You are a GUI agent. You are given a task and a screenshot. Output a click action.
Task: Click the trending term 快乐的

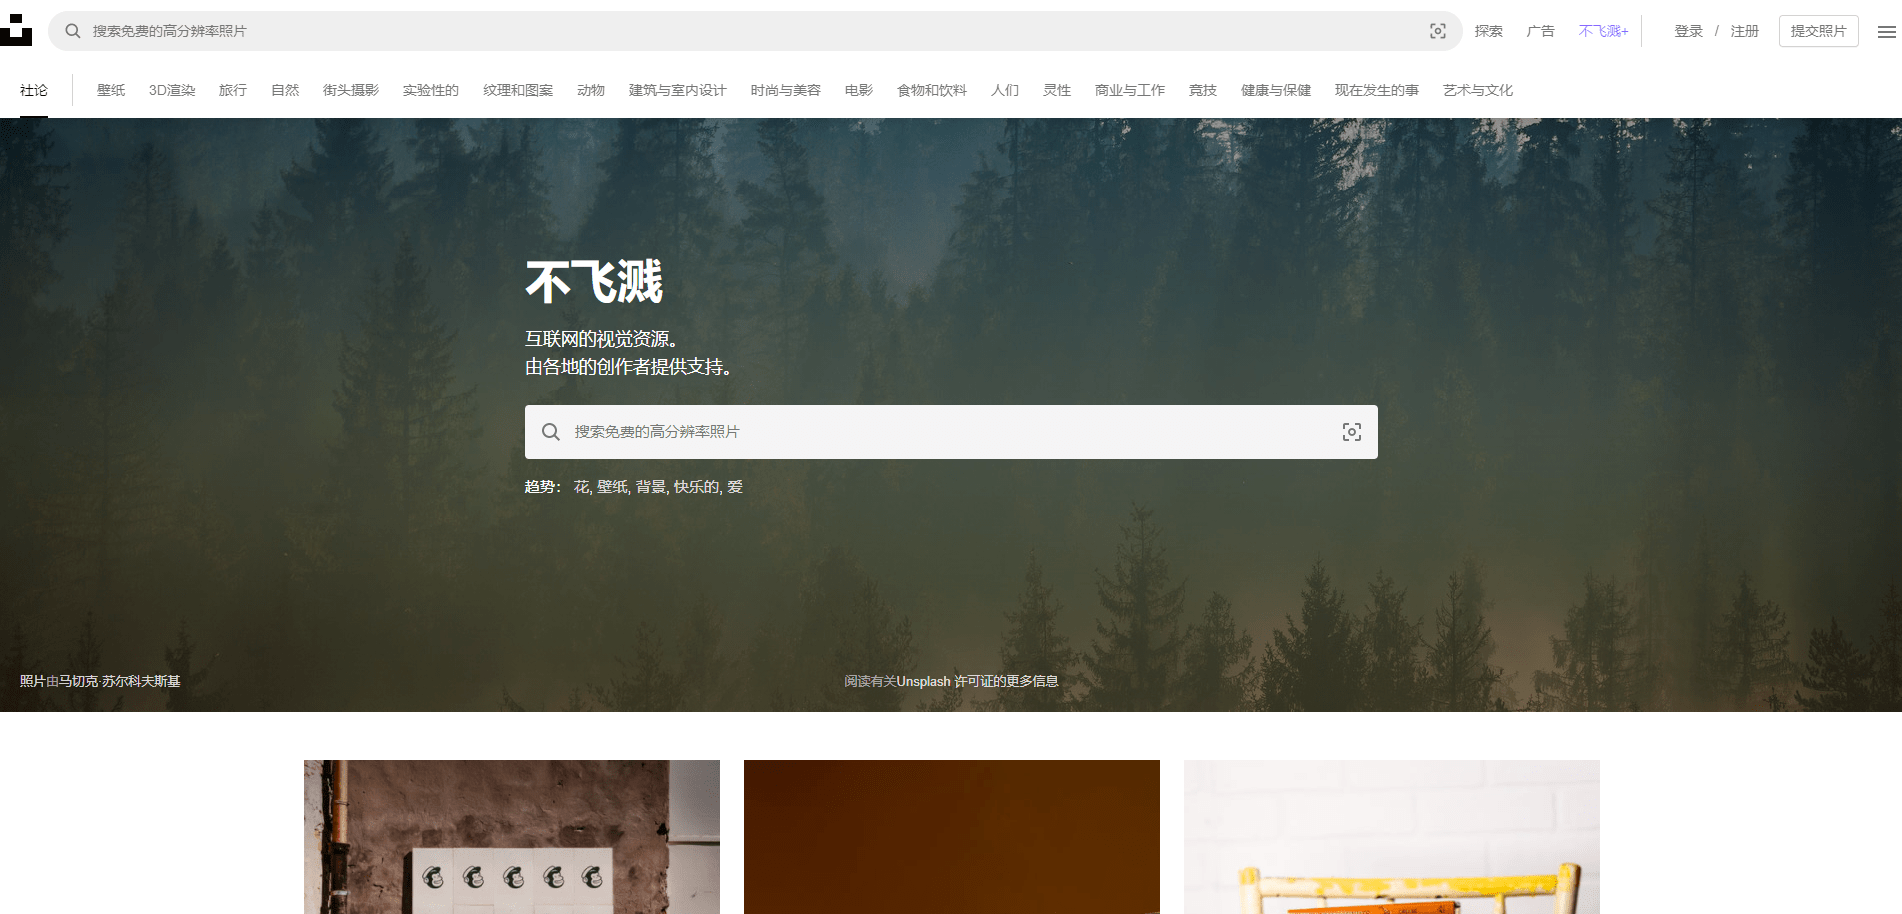[x=696, y=487]
